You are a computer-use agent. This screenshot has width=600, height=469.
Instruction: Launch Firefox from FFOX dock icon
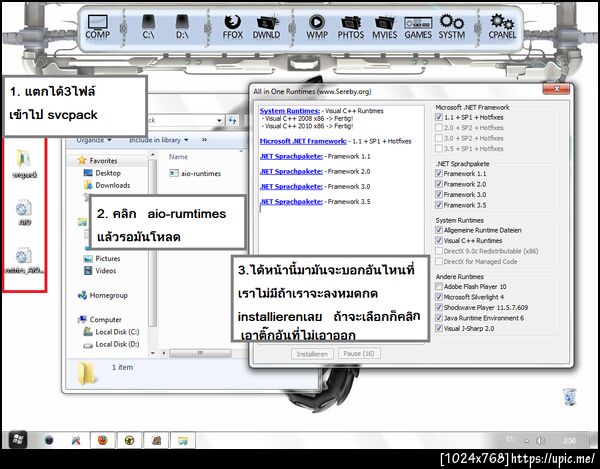tap(233, 27)
